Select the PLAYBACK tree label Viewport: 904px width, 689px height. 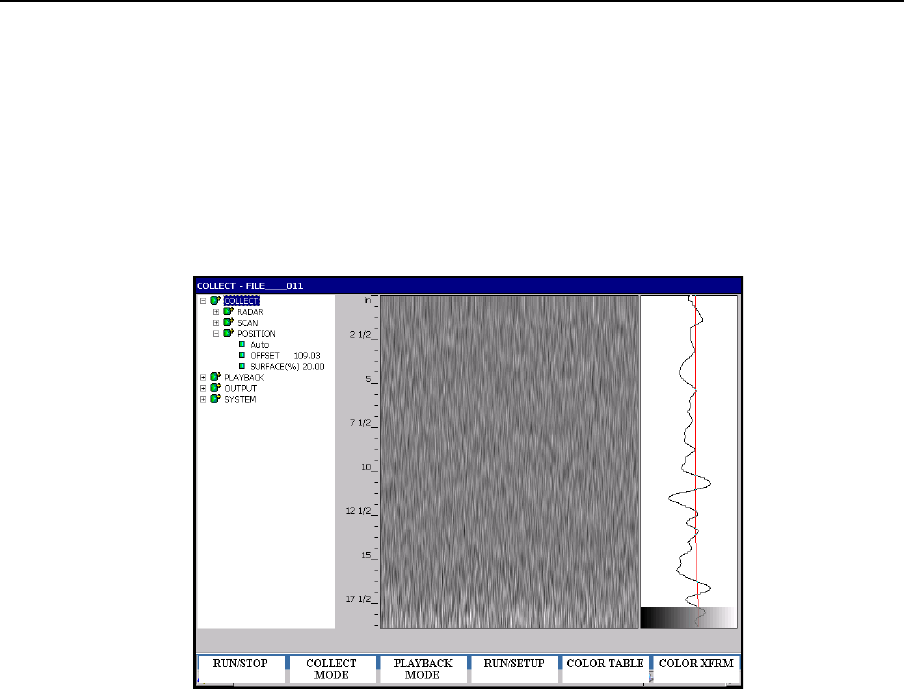pyautogui.click(x=244, y=378)
